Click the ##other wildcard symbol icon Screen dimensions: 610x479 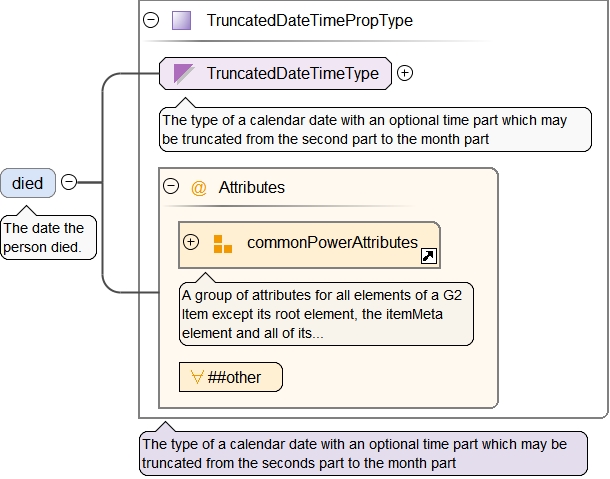[x=198, y=377]
